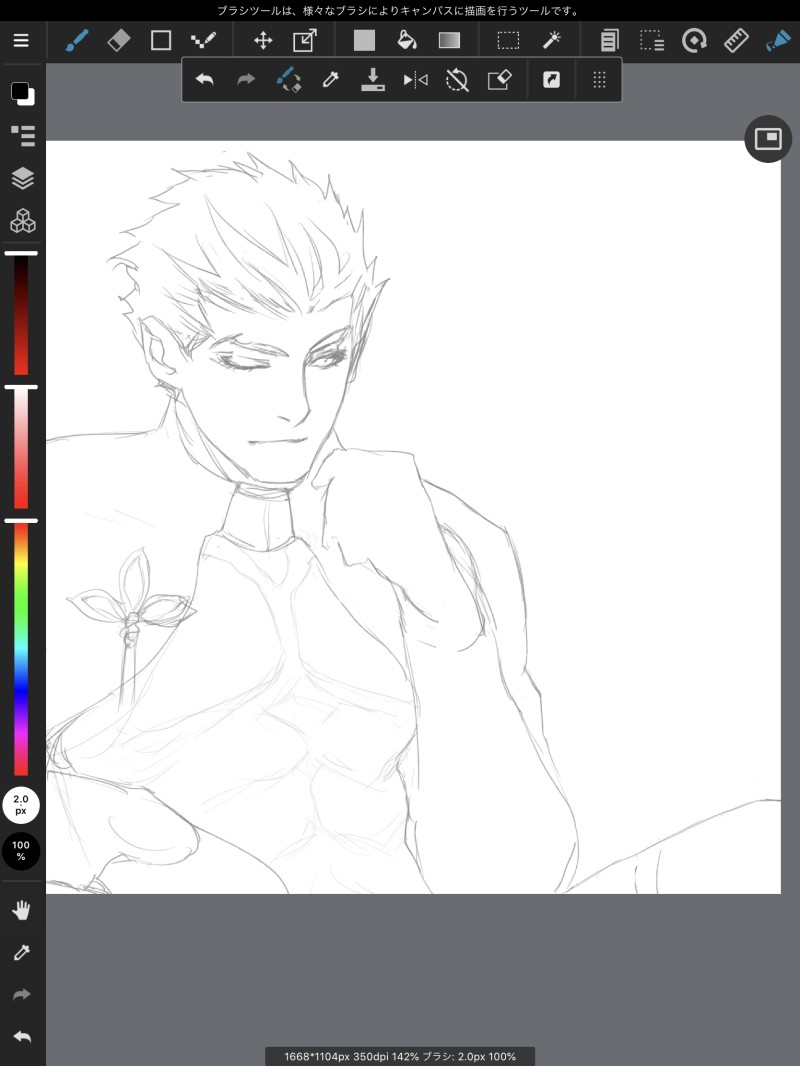Toggle the navigator preview window button
Image resolution: width=800 pixels, height=1066 pixels.
pos(768,139)
